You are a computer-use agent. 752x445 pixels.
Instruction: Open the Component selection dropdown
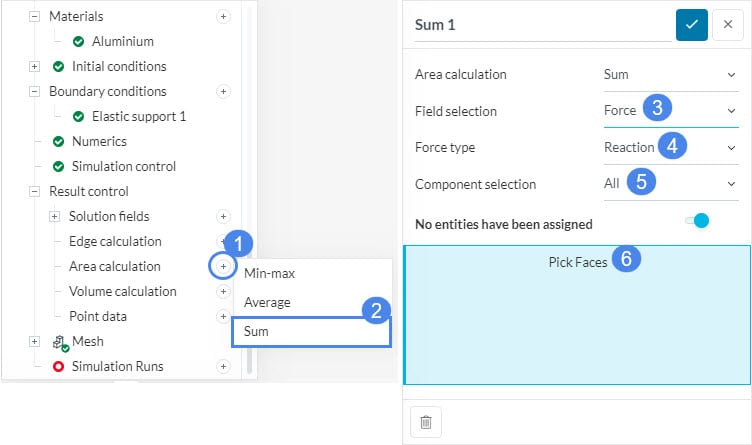tap(669, 184)
